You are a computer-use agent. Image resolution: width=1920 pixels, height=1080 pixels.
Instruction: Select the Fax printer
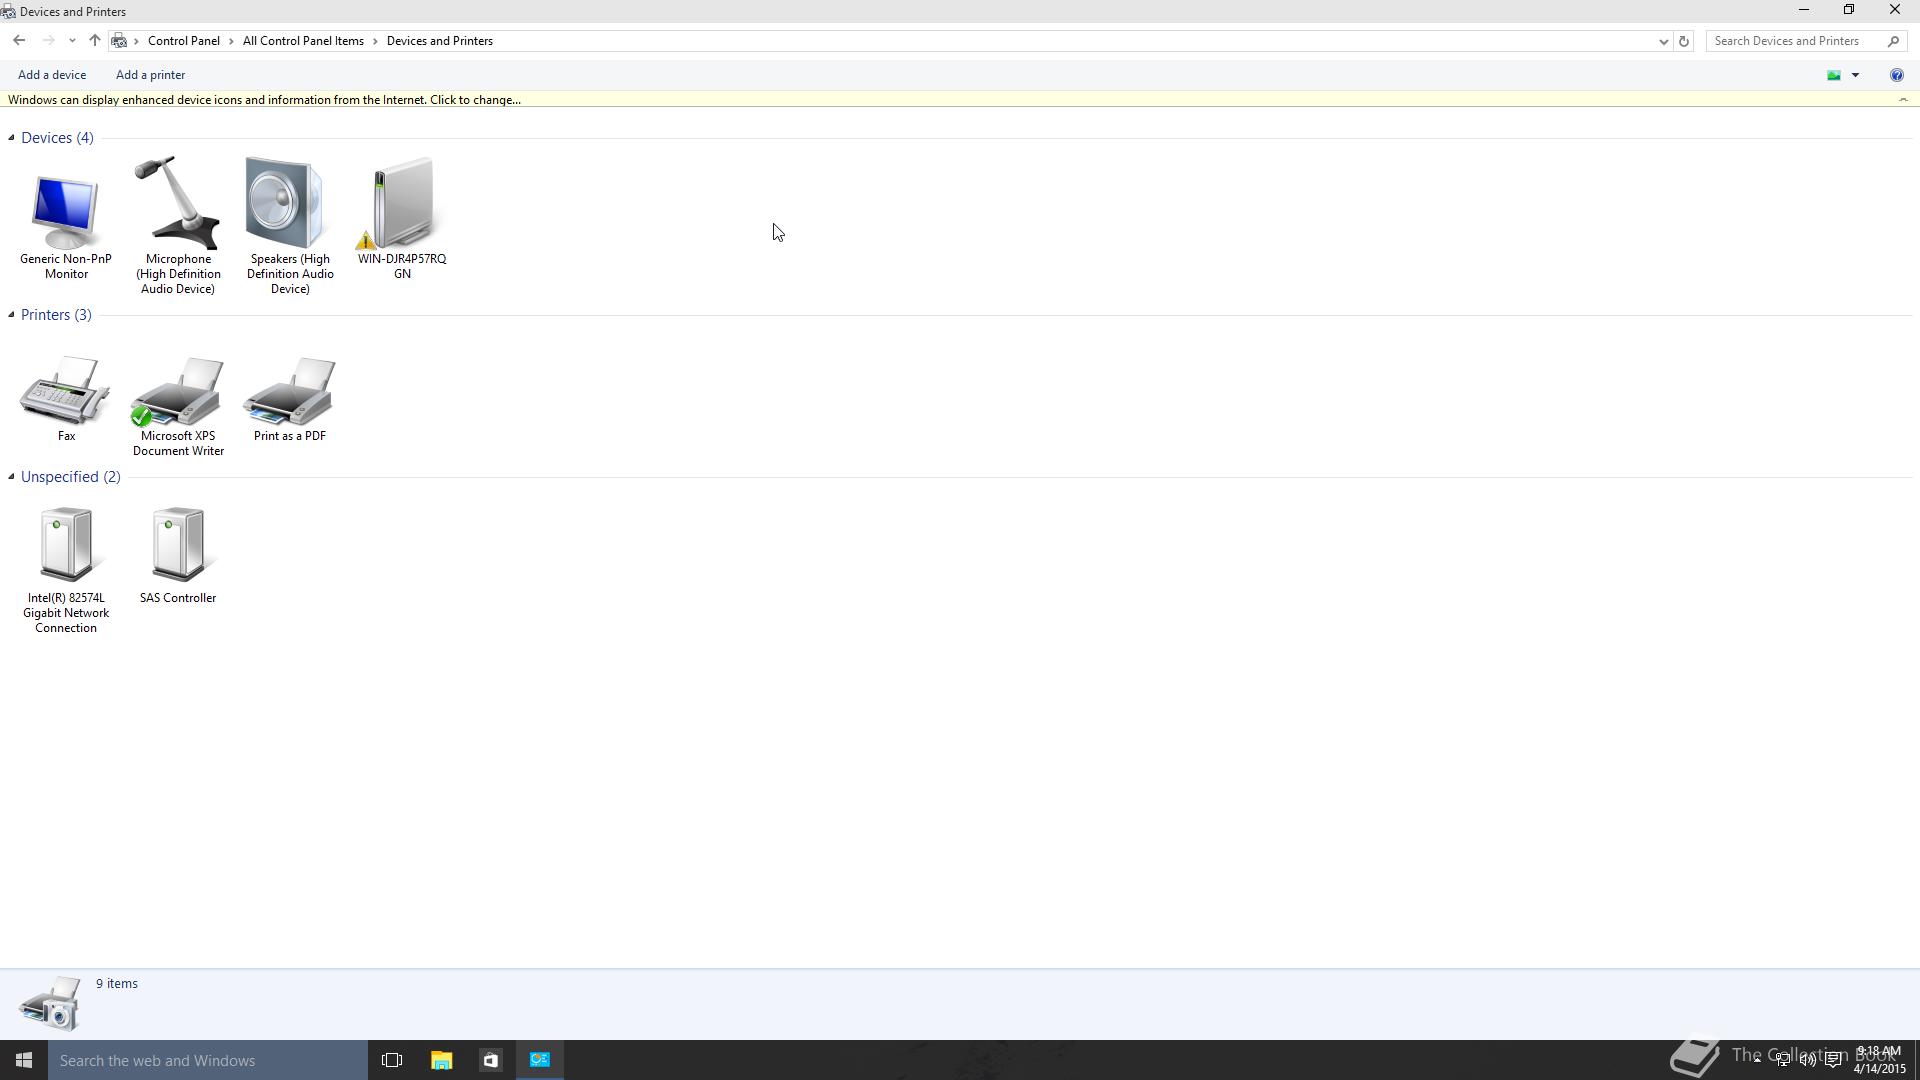click(66, 398)
